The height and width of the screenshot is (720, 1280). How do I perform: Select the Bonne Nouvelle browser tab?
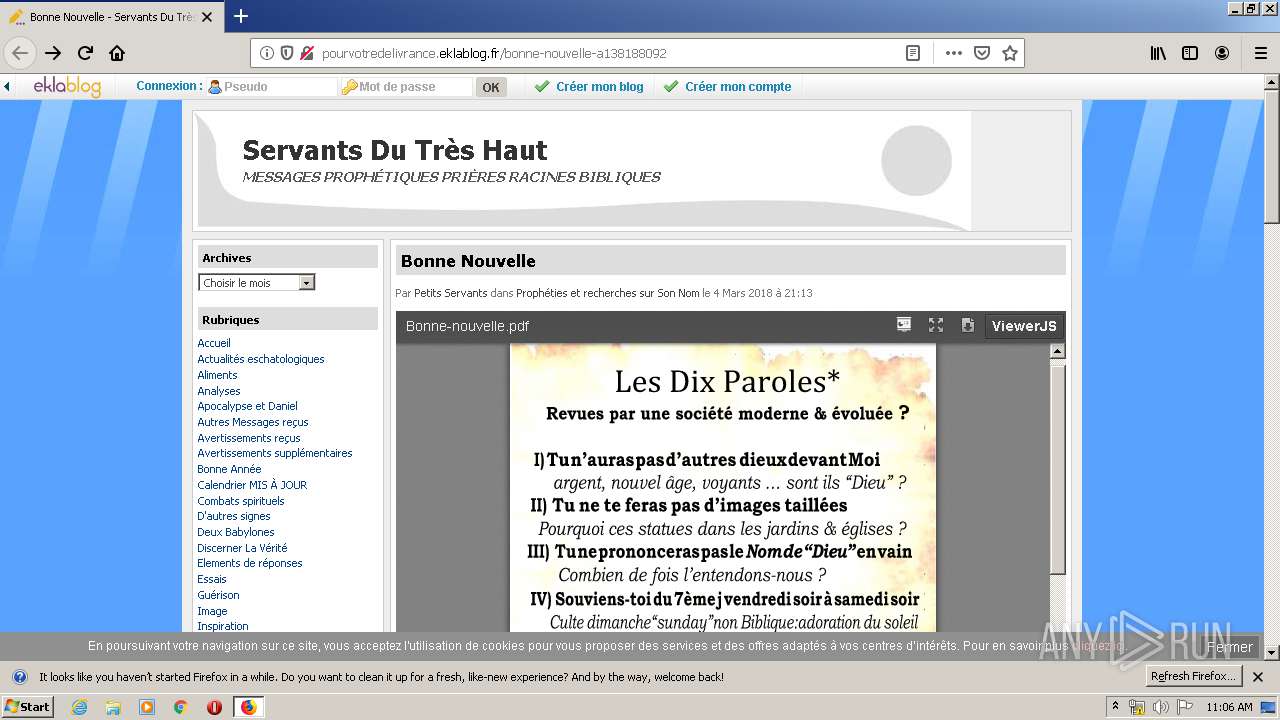coord(112,17)
